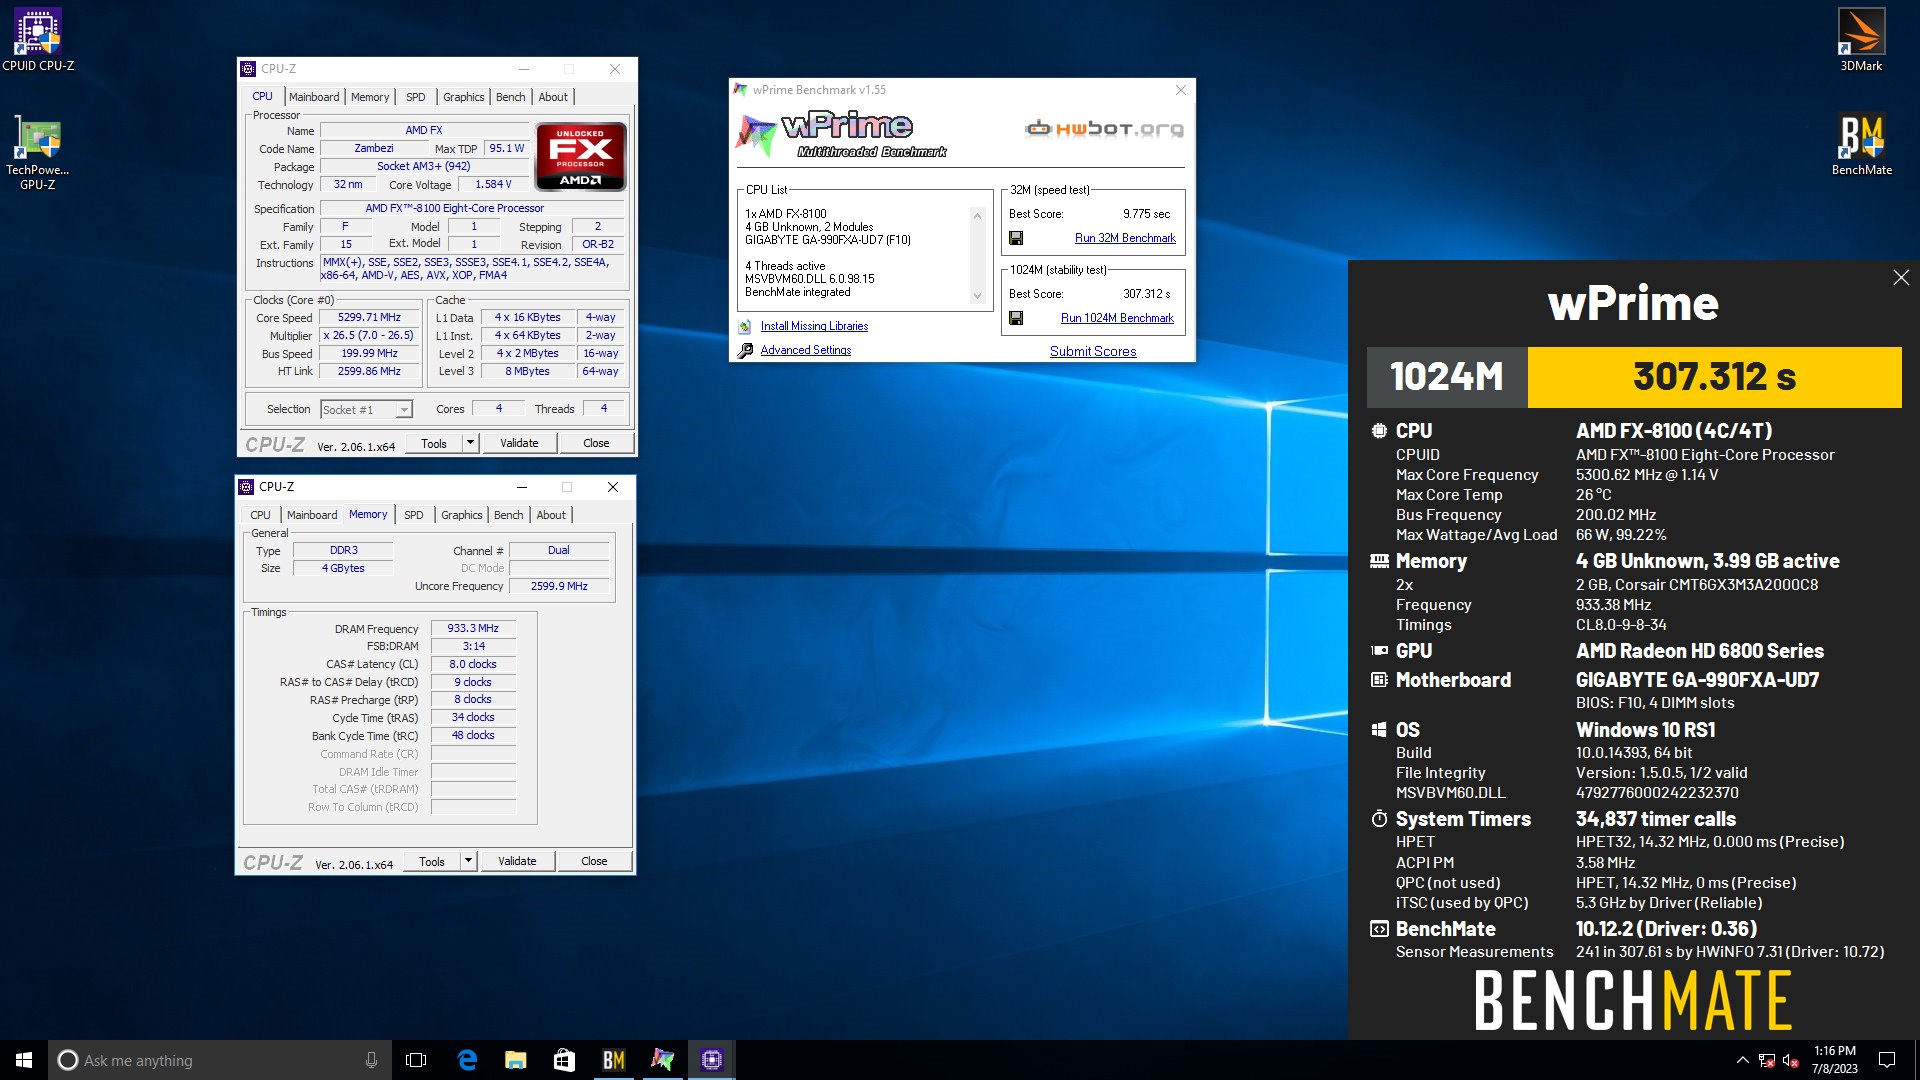Screen dimensions: 1920x1080
Task: Open Bench tab in upper CPU-Z
Action: pyautogui.click(x=511, y=97)
